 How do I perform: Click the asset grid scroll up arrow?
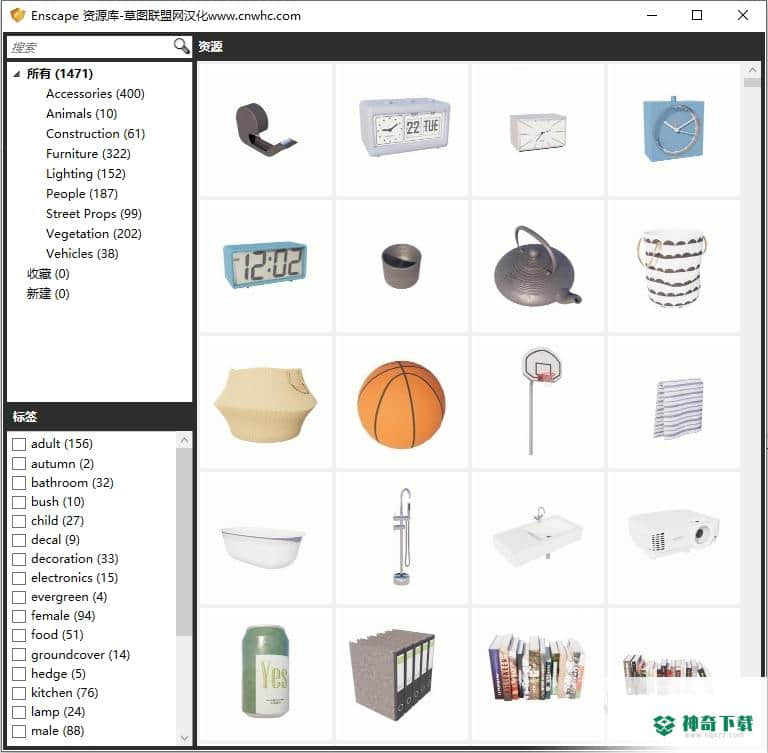point(752,70)
